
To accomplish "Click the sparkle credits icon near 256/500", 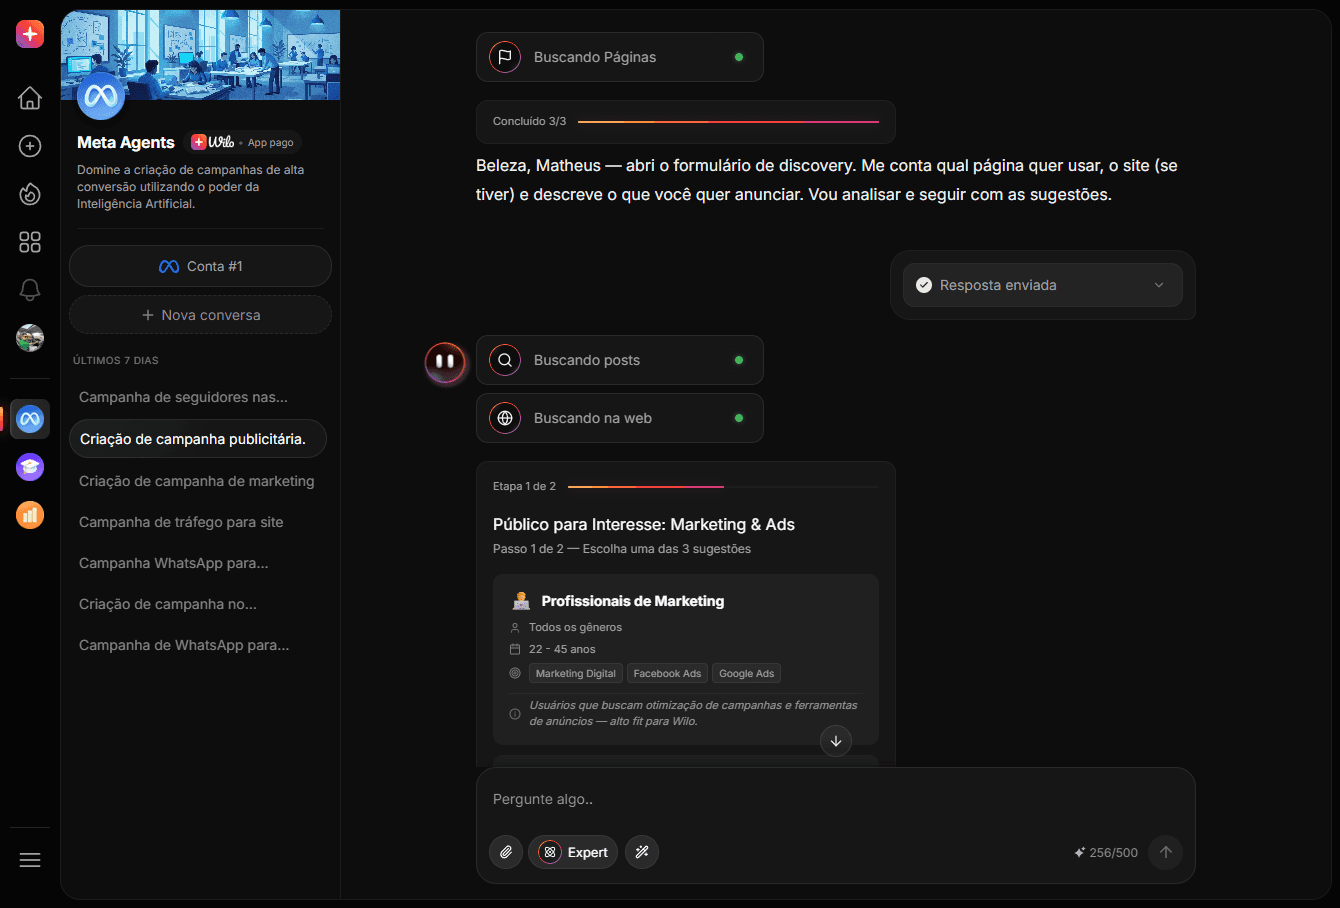I will click(x=1080, y=853).
